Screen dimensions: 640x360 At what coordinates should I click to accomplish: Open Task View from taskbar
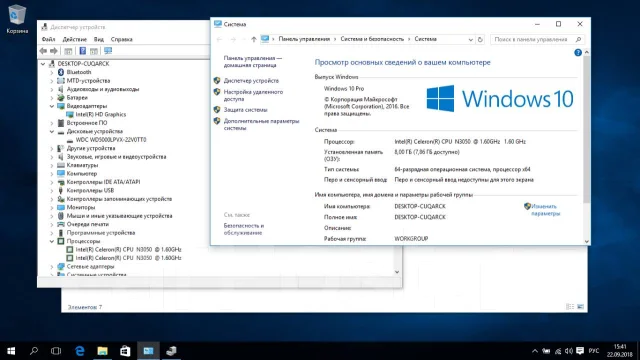coord(56,351)
